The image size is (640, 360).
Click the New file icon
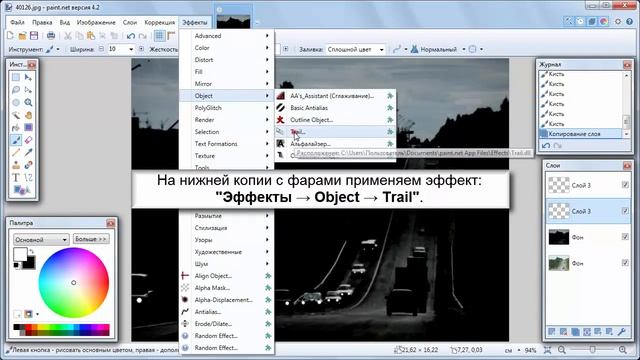pyautogui.click(x=11, y=36)
